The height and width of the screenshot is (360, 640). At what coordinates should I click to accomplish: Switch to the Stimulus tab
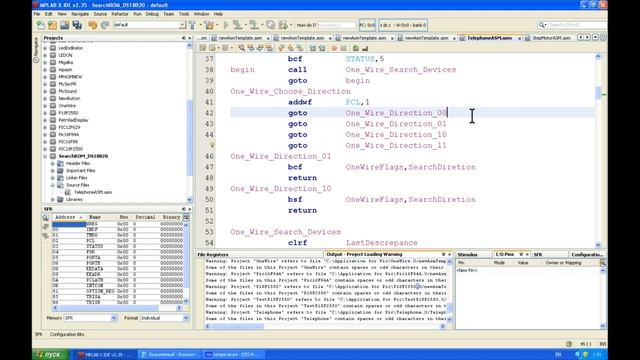pyautogui.click(x=468, y=254)
